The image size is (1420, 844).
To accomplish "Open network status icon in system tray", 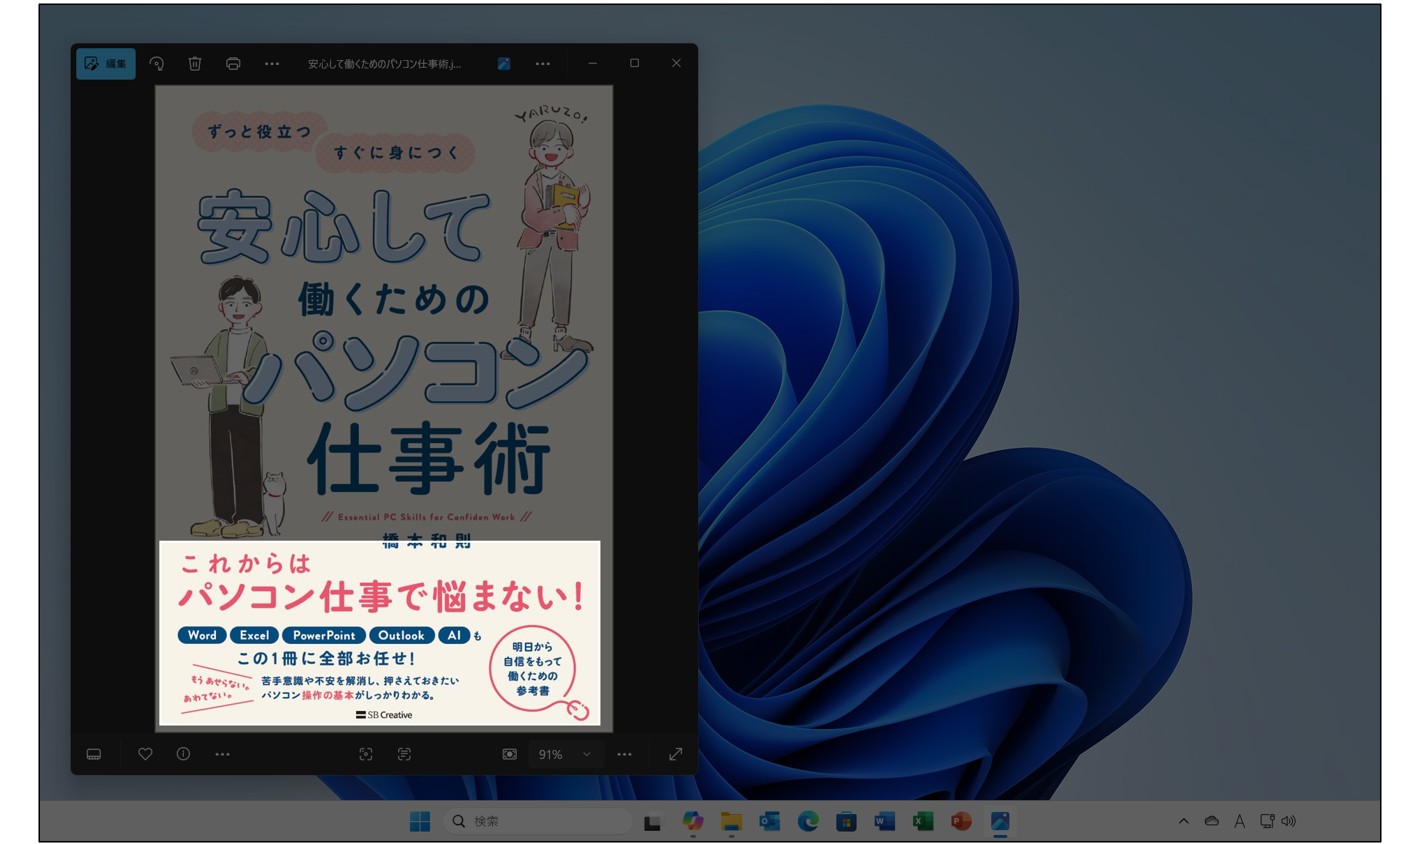I will coord(1266,821).
